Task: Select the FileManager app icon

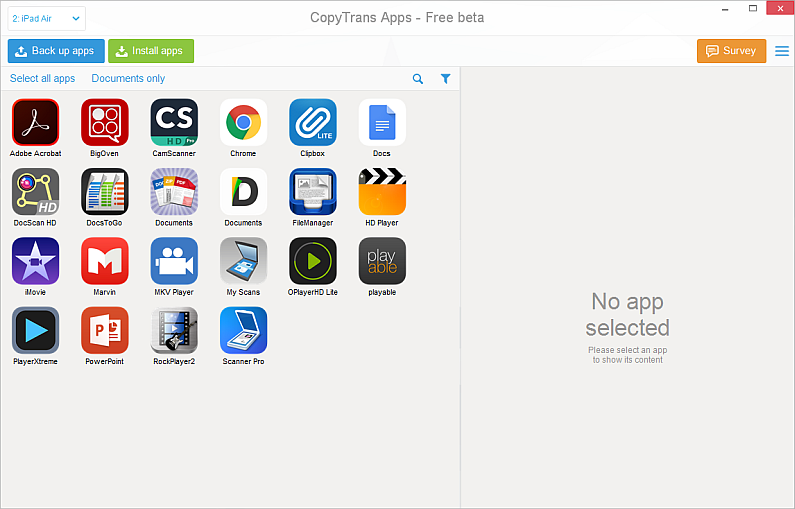Action: pos(313,192)
